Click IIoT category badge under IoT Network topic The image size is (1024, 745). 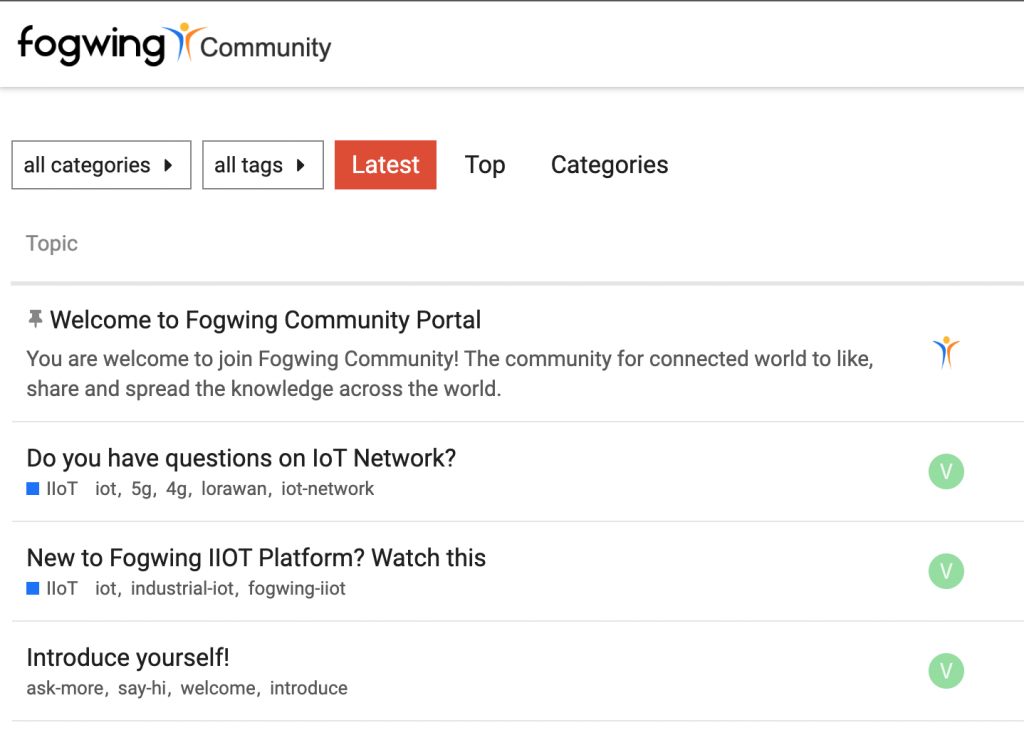[x=52, y=489]
